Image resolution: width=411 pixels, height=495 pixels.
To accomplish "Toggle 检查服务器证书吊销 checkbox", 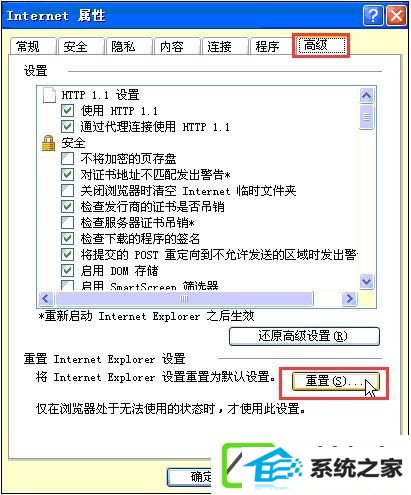I will click(67, 222).
